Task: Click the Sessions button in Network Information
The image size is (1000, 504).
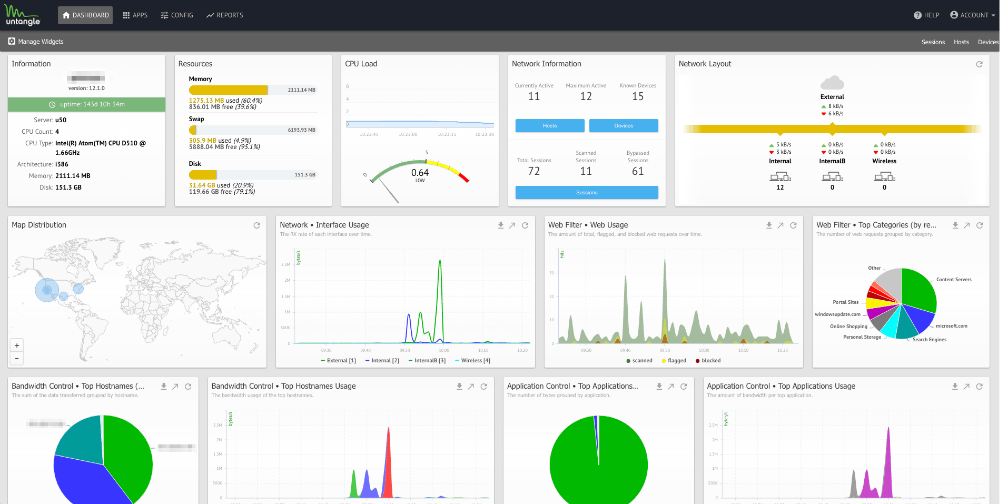Action: tap(587, 193)
